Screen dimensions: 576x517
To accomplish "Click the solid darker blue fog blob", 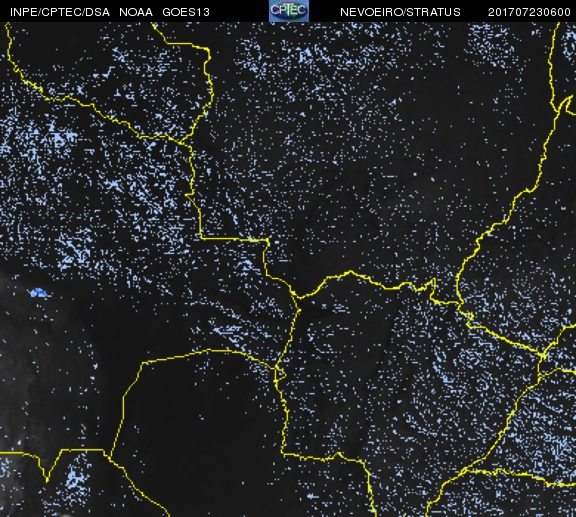I will click(38, 293).
